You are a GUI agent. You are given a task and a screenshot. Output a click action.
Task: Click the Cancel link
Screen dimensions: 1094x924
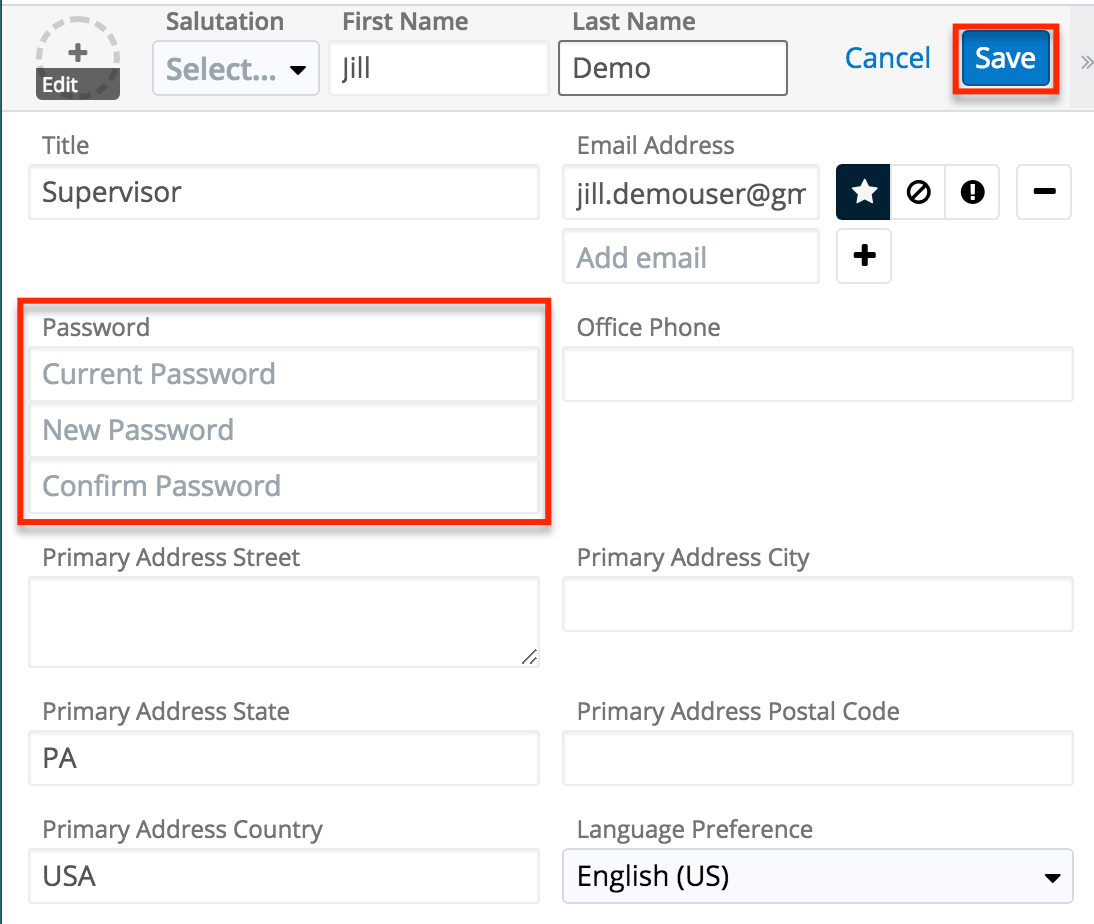(887, 59)
